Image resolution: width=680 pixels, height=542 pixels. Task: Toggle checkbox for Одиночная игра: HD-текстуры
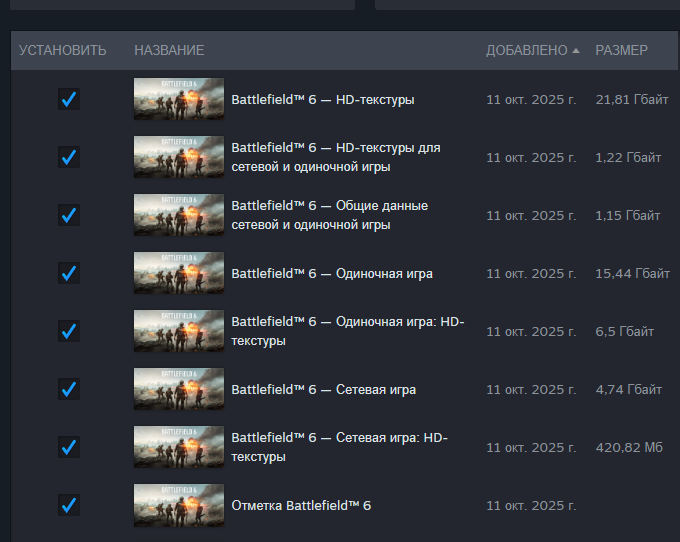point(69,331)
